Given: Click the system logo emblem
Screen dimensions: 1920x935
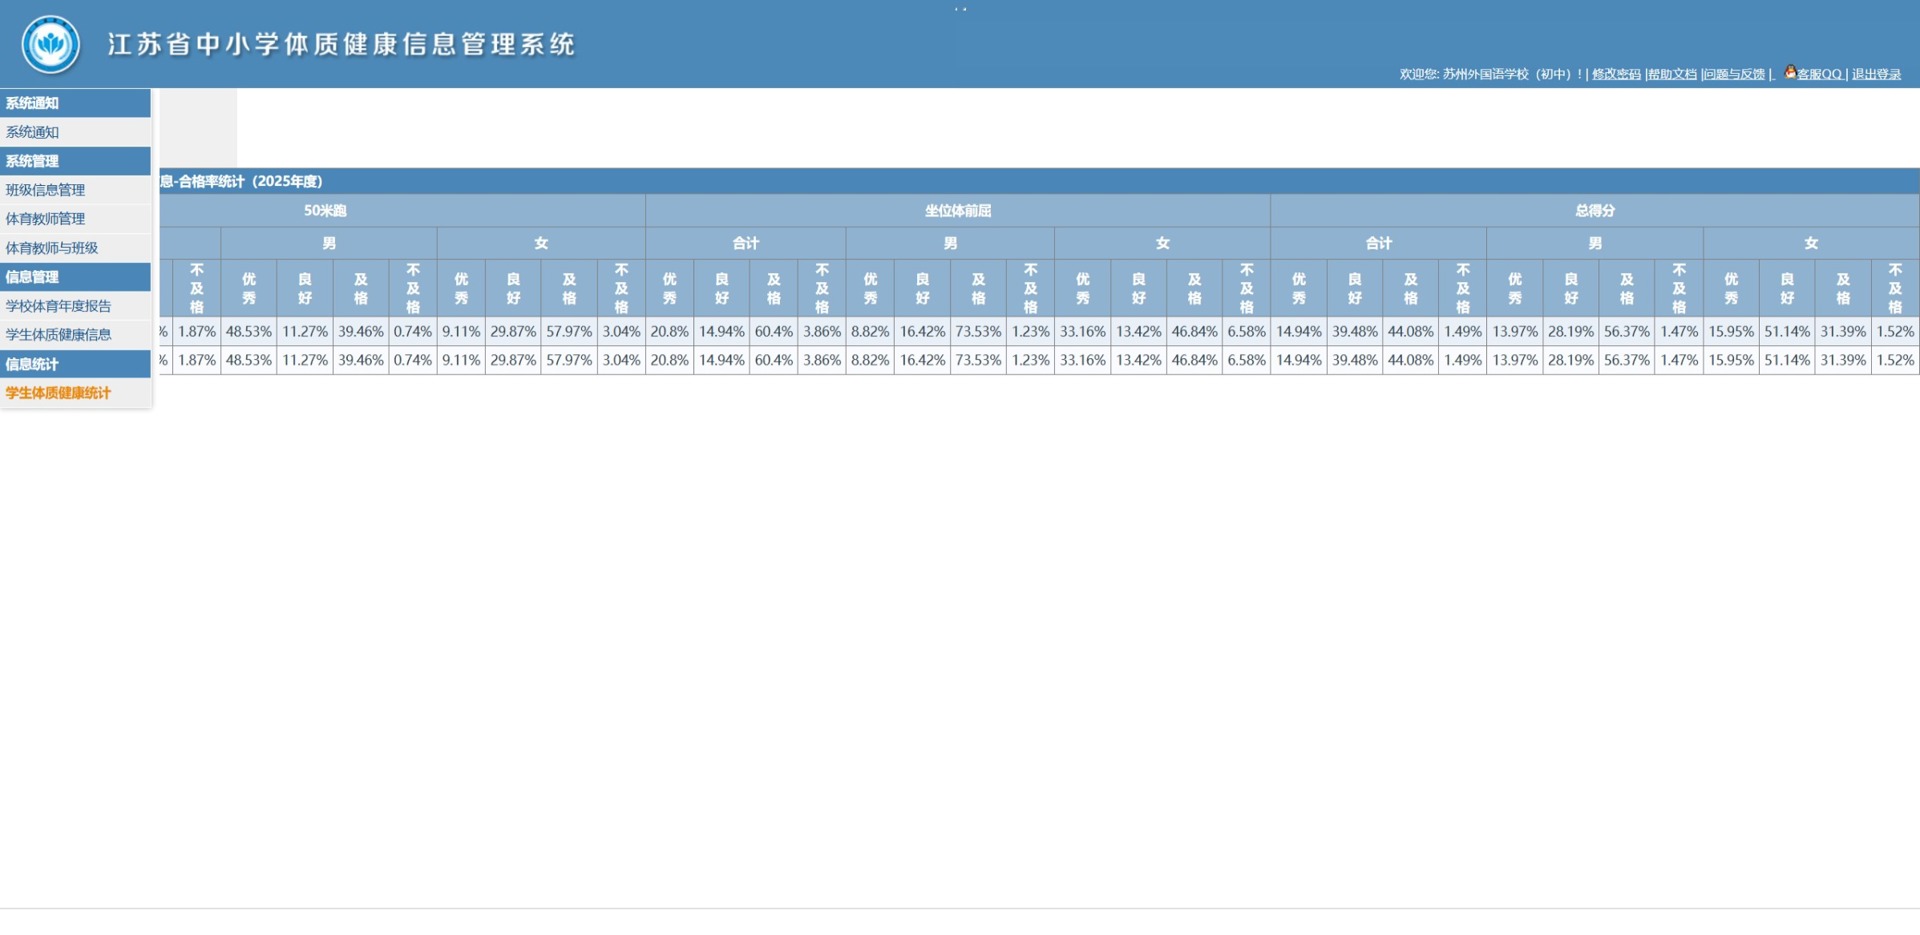Looking at the screenshot, I should [x=51, y=44].
